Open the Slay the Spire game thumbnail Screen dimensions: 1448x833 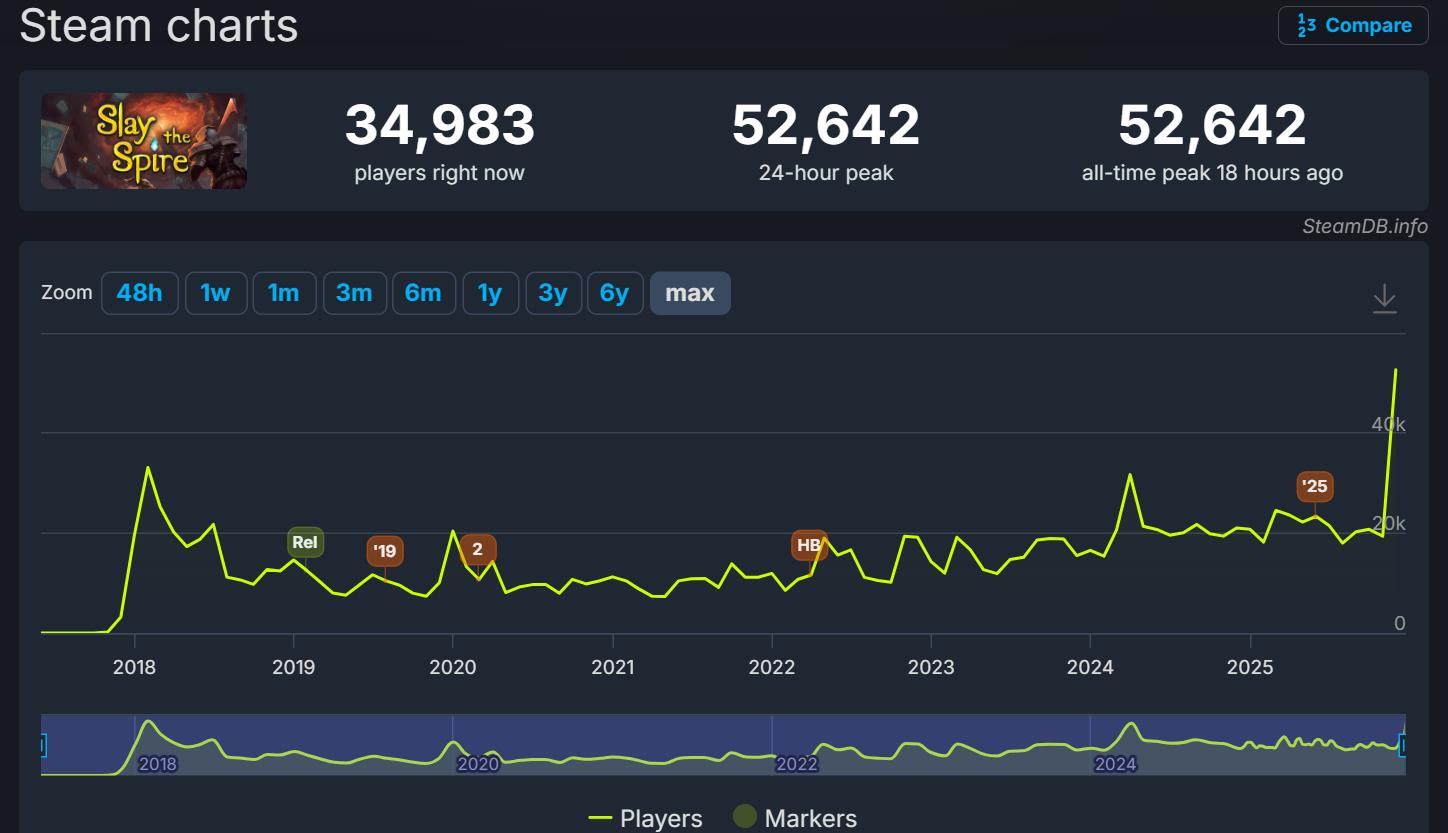(143, 141)
